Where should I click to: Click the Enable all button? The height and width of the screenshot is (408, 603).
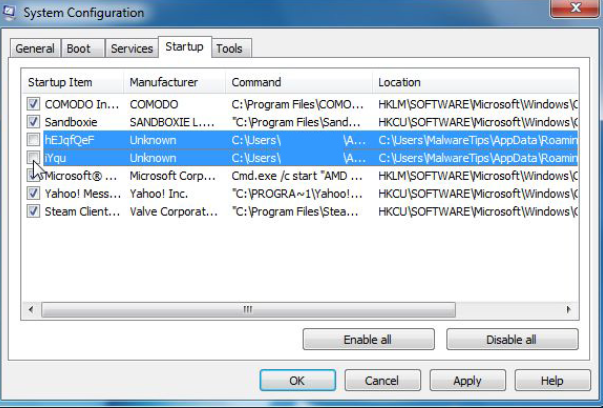click(368, 339)
